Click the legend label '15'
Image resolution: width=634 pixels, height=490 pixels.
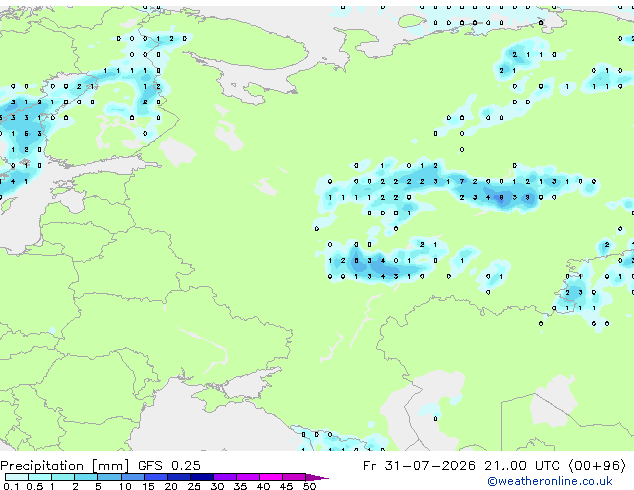click(148, 486)
